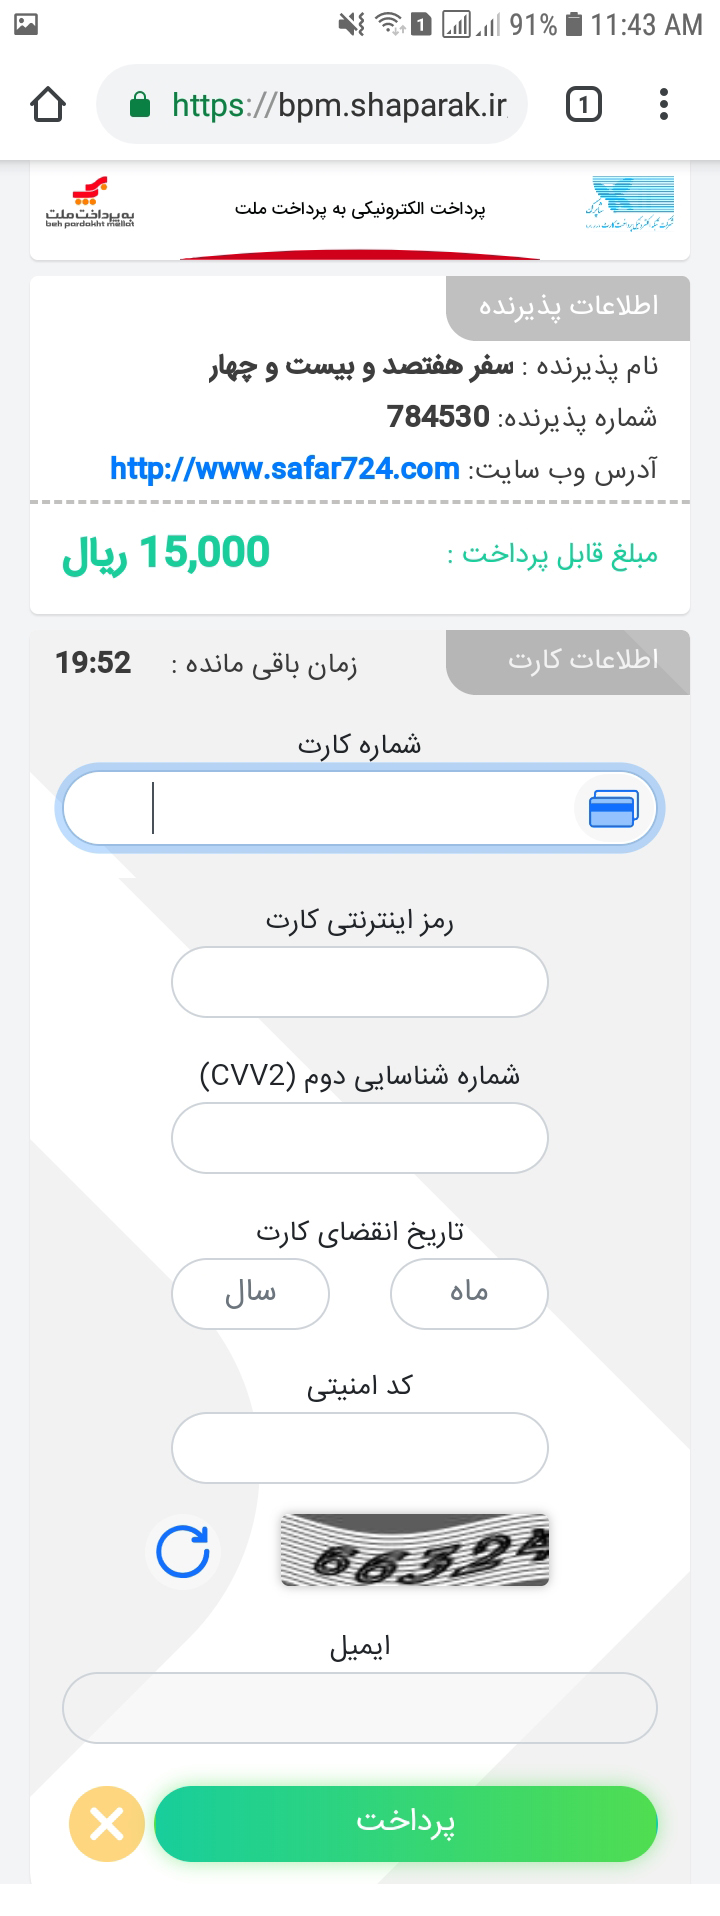This screenshot has width=720, height=1916.
Task: Open the safar724.com website link
Action: (x=285, y=468)
